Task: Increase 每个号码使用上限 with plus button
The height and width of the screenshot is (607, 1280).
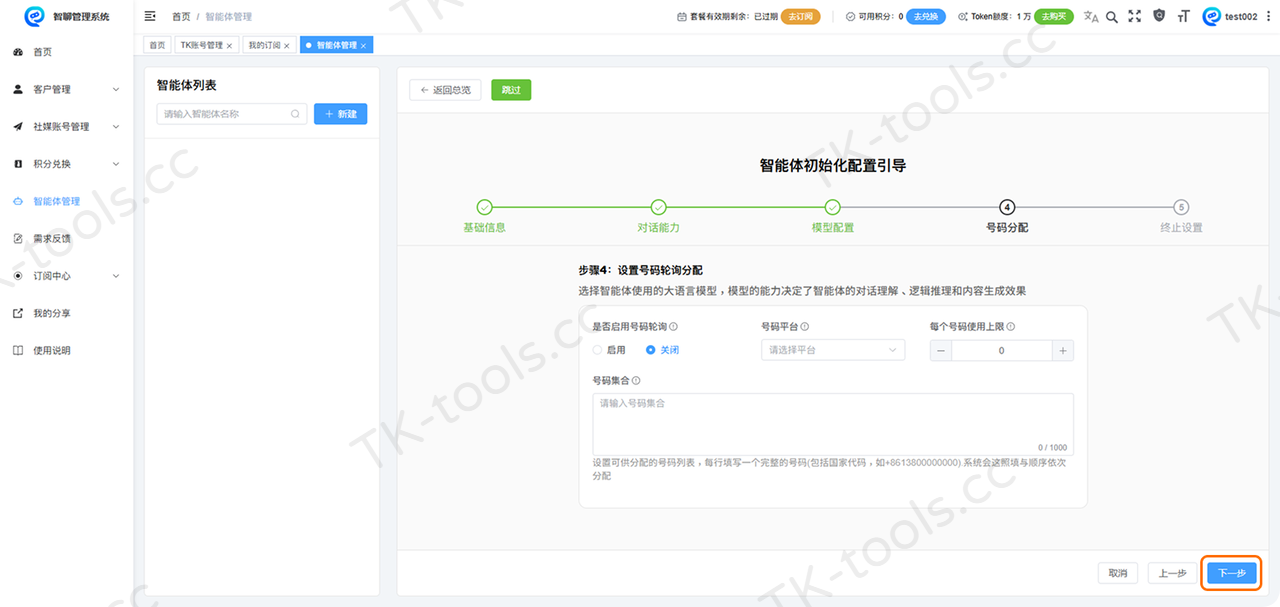Action: point(1063,351)
